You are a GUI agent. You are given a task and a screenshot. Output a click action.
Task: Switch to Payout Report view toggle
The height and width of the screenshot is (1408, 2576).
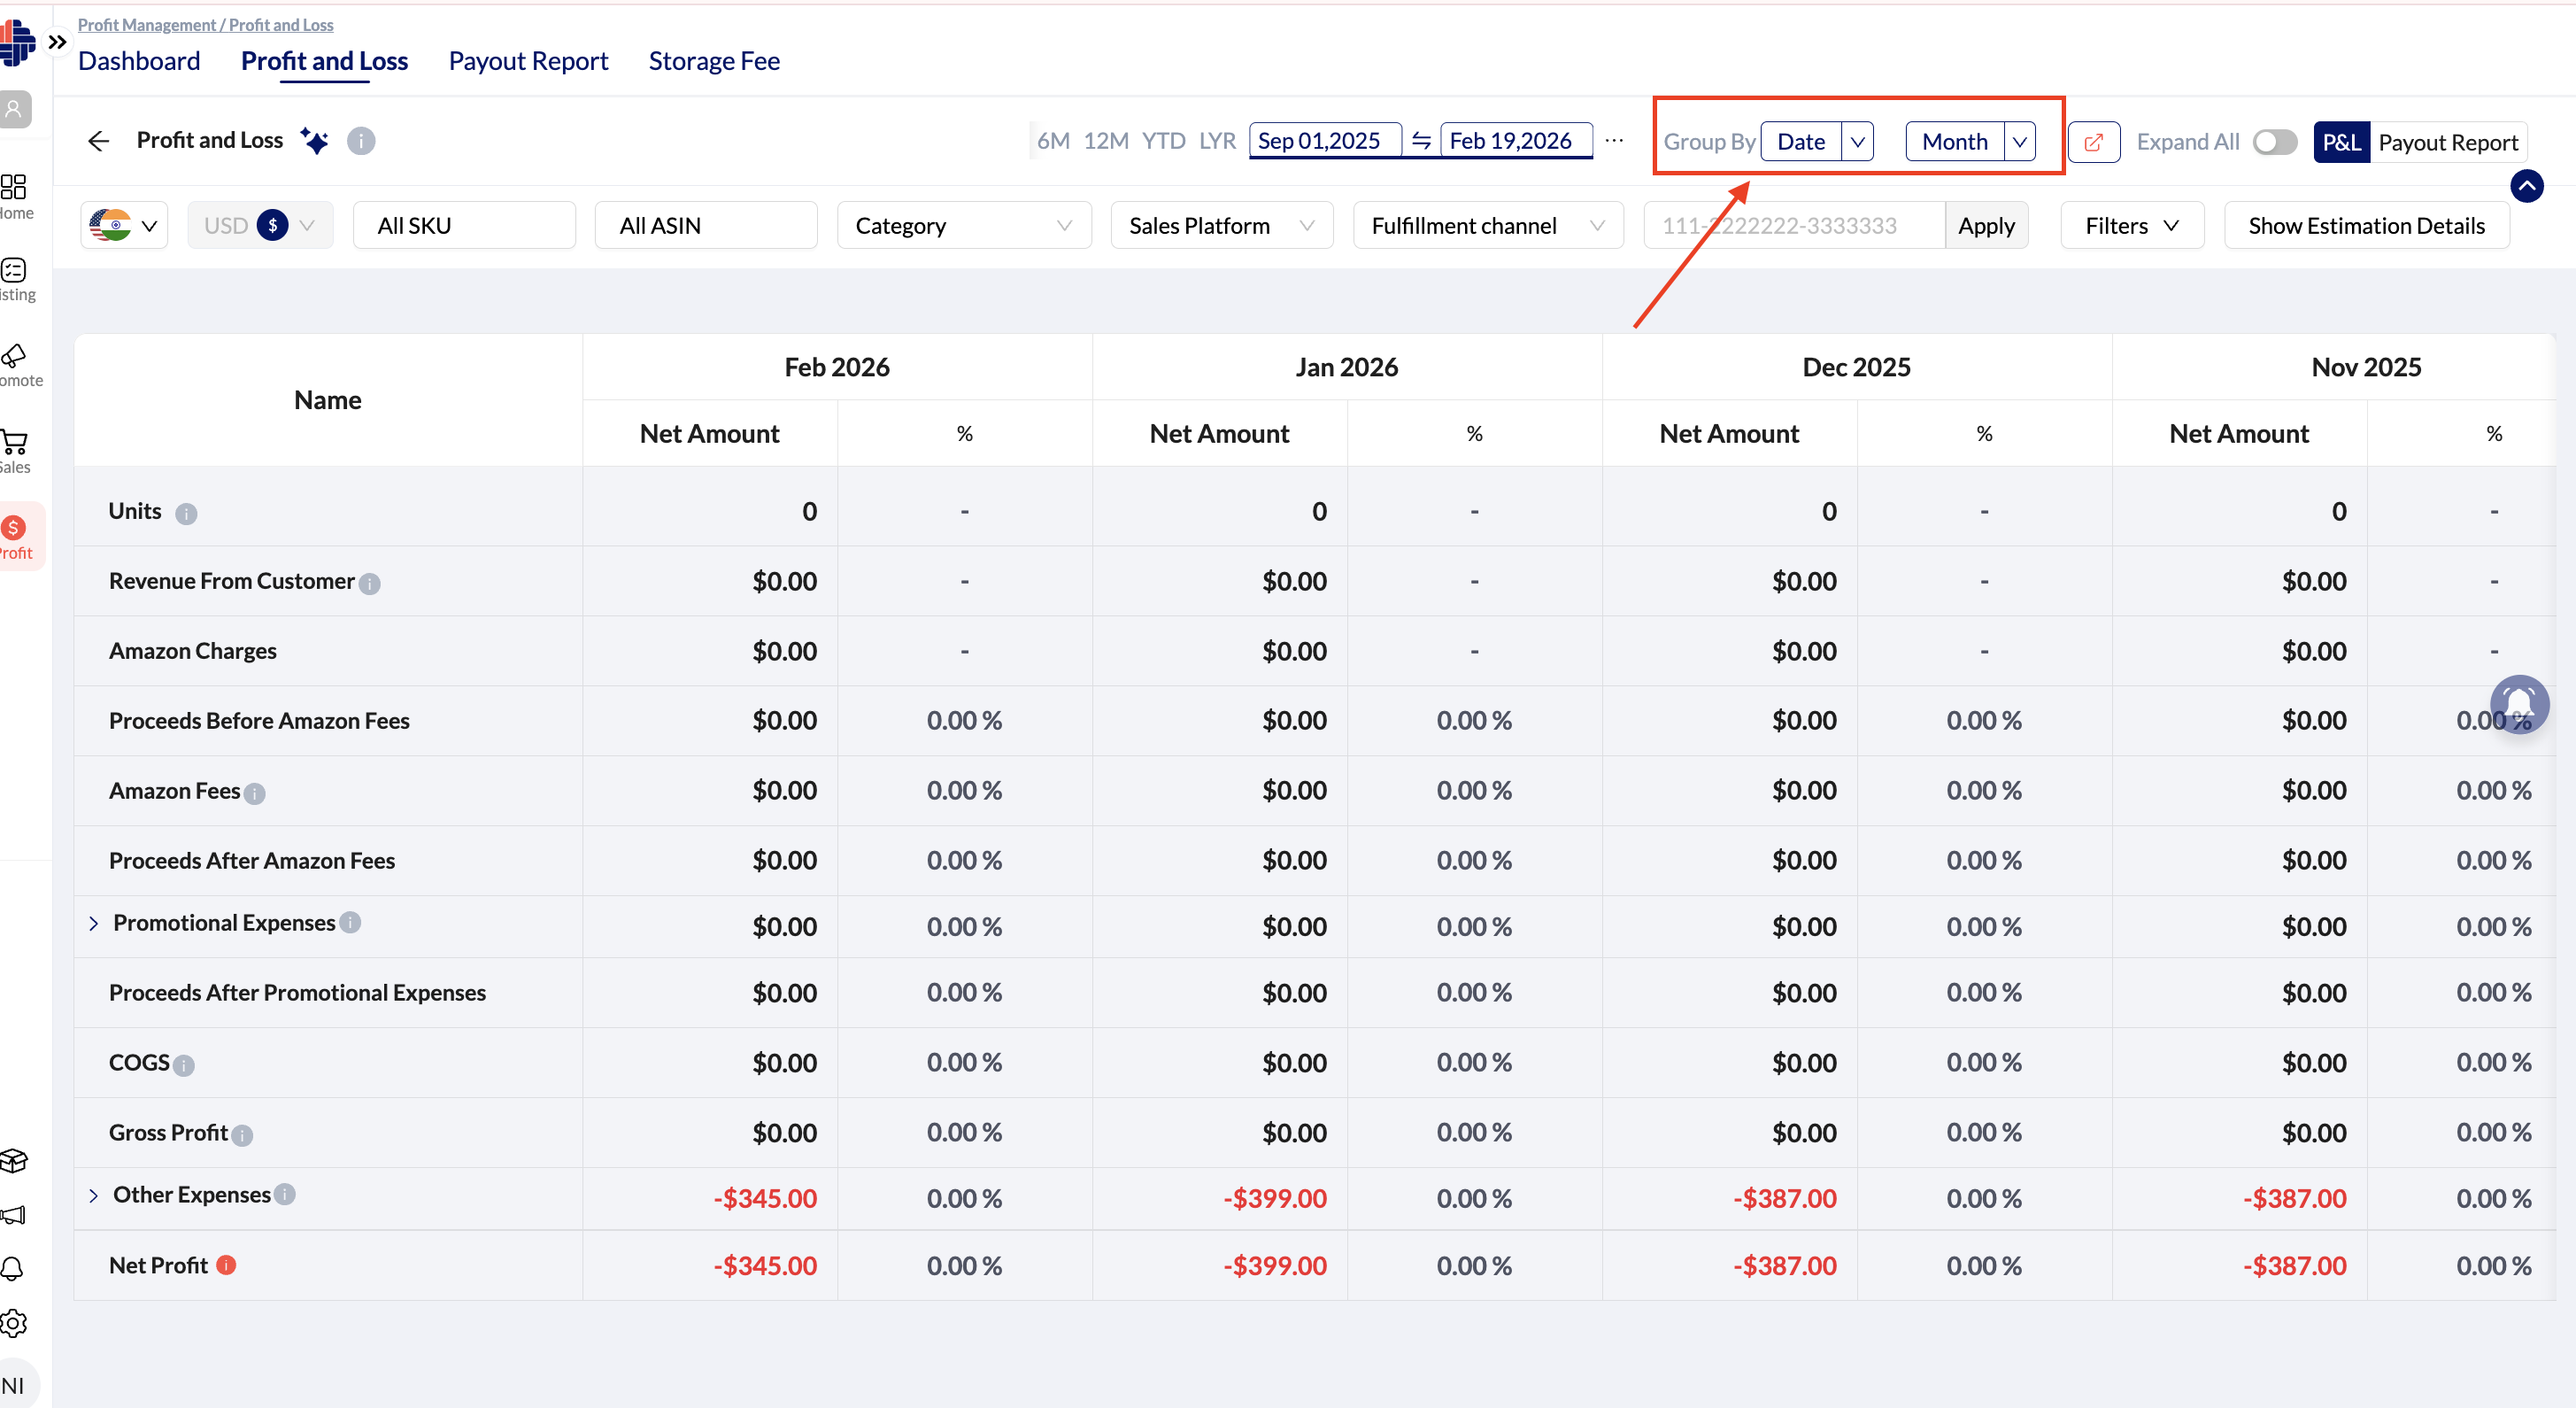(2447, 142)
